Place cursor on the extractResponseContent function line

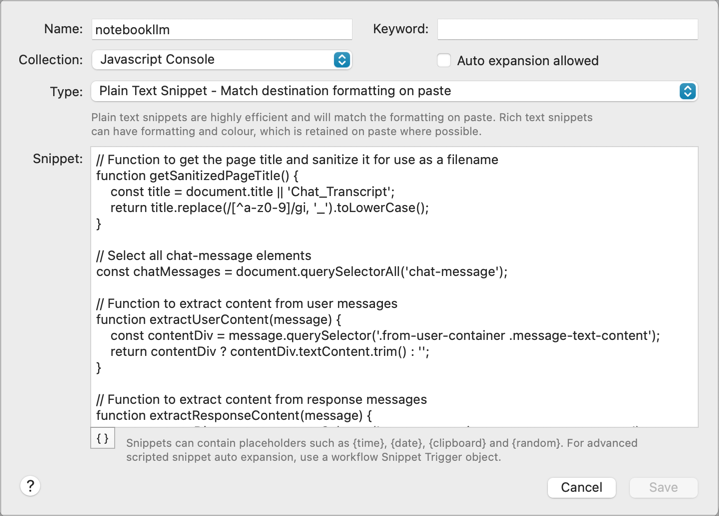click(234, 416)
